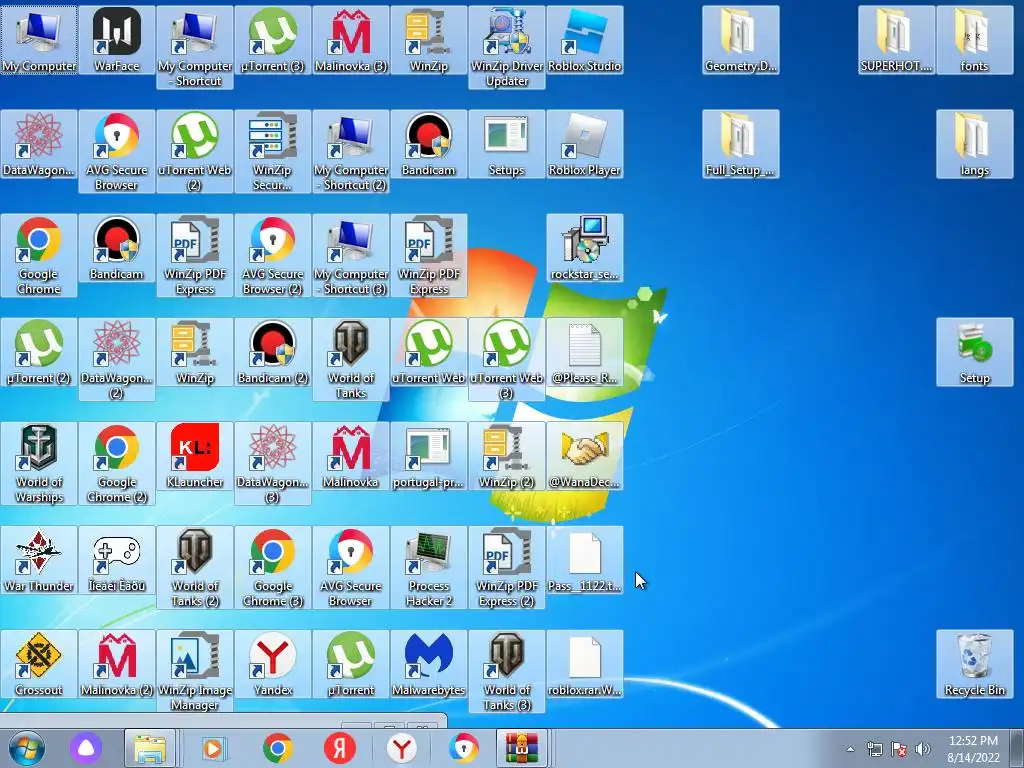Image resolution: width=1024 pixels, height=768 pixels.
Task: Select the SUPERHOT folder
Action: (x=897, y=40)
